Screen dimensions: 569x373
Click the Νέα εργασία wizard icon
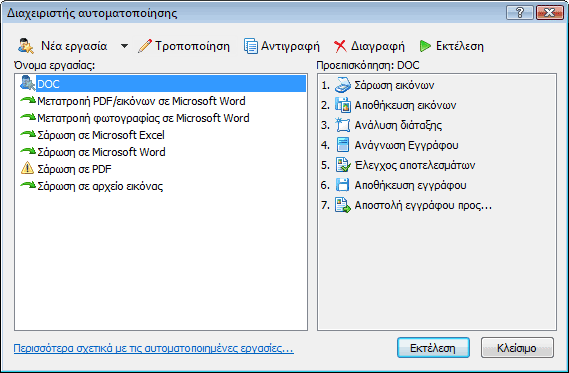(26, 46)
